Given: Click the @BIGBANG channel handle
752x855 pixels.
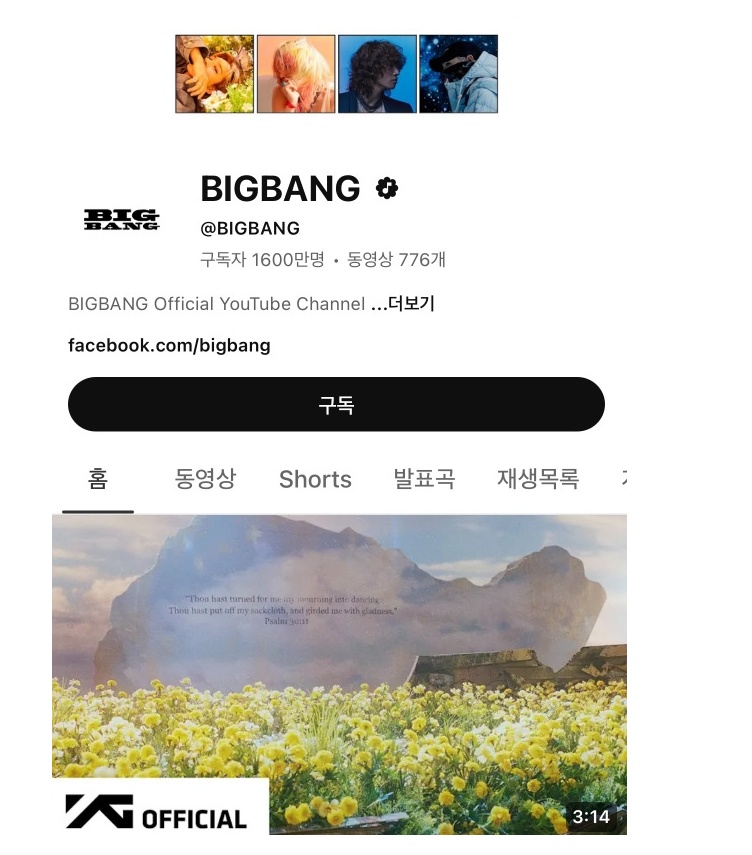Looking at the screenshot, I should click(250, 228).
